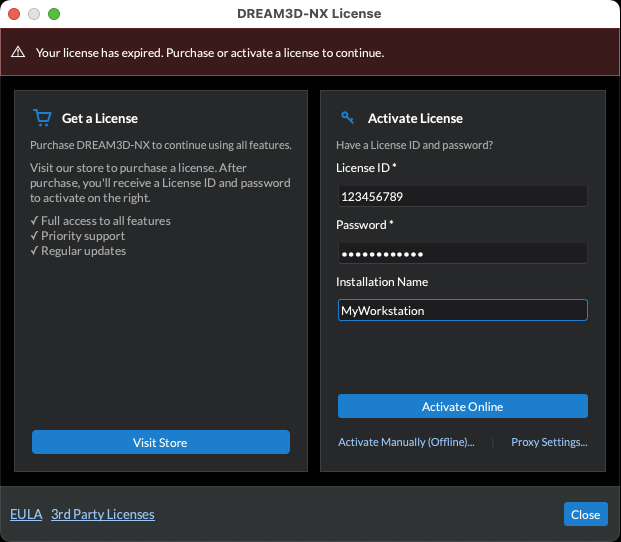This screenshot has height=542, width=621.
Task: Click the key icon beside Activate License
Action: point(347,117)
